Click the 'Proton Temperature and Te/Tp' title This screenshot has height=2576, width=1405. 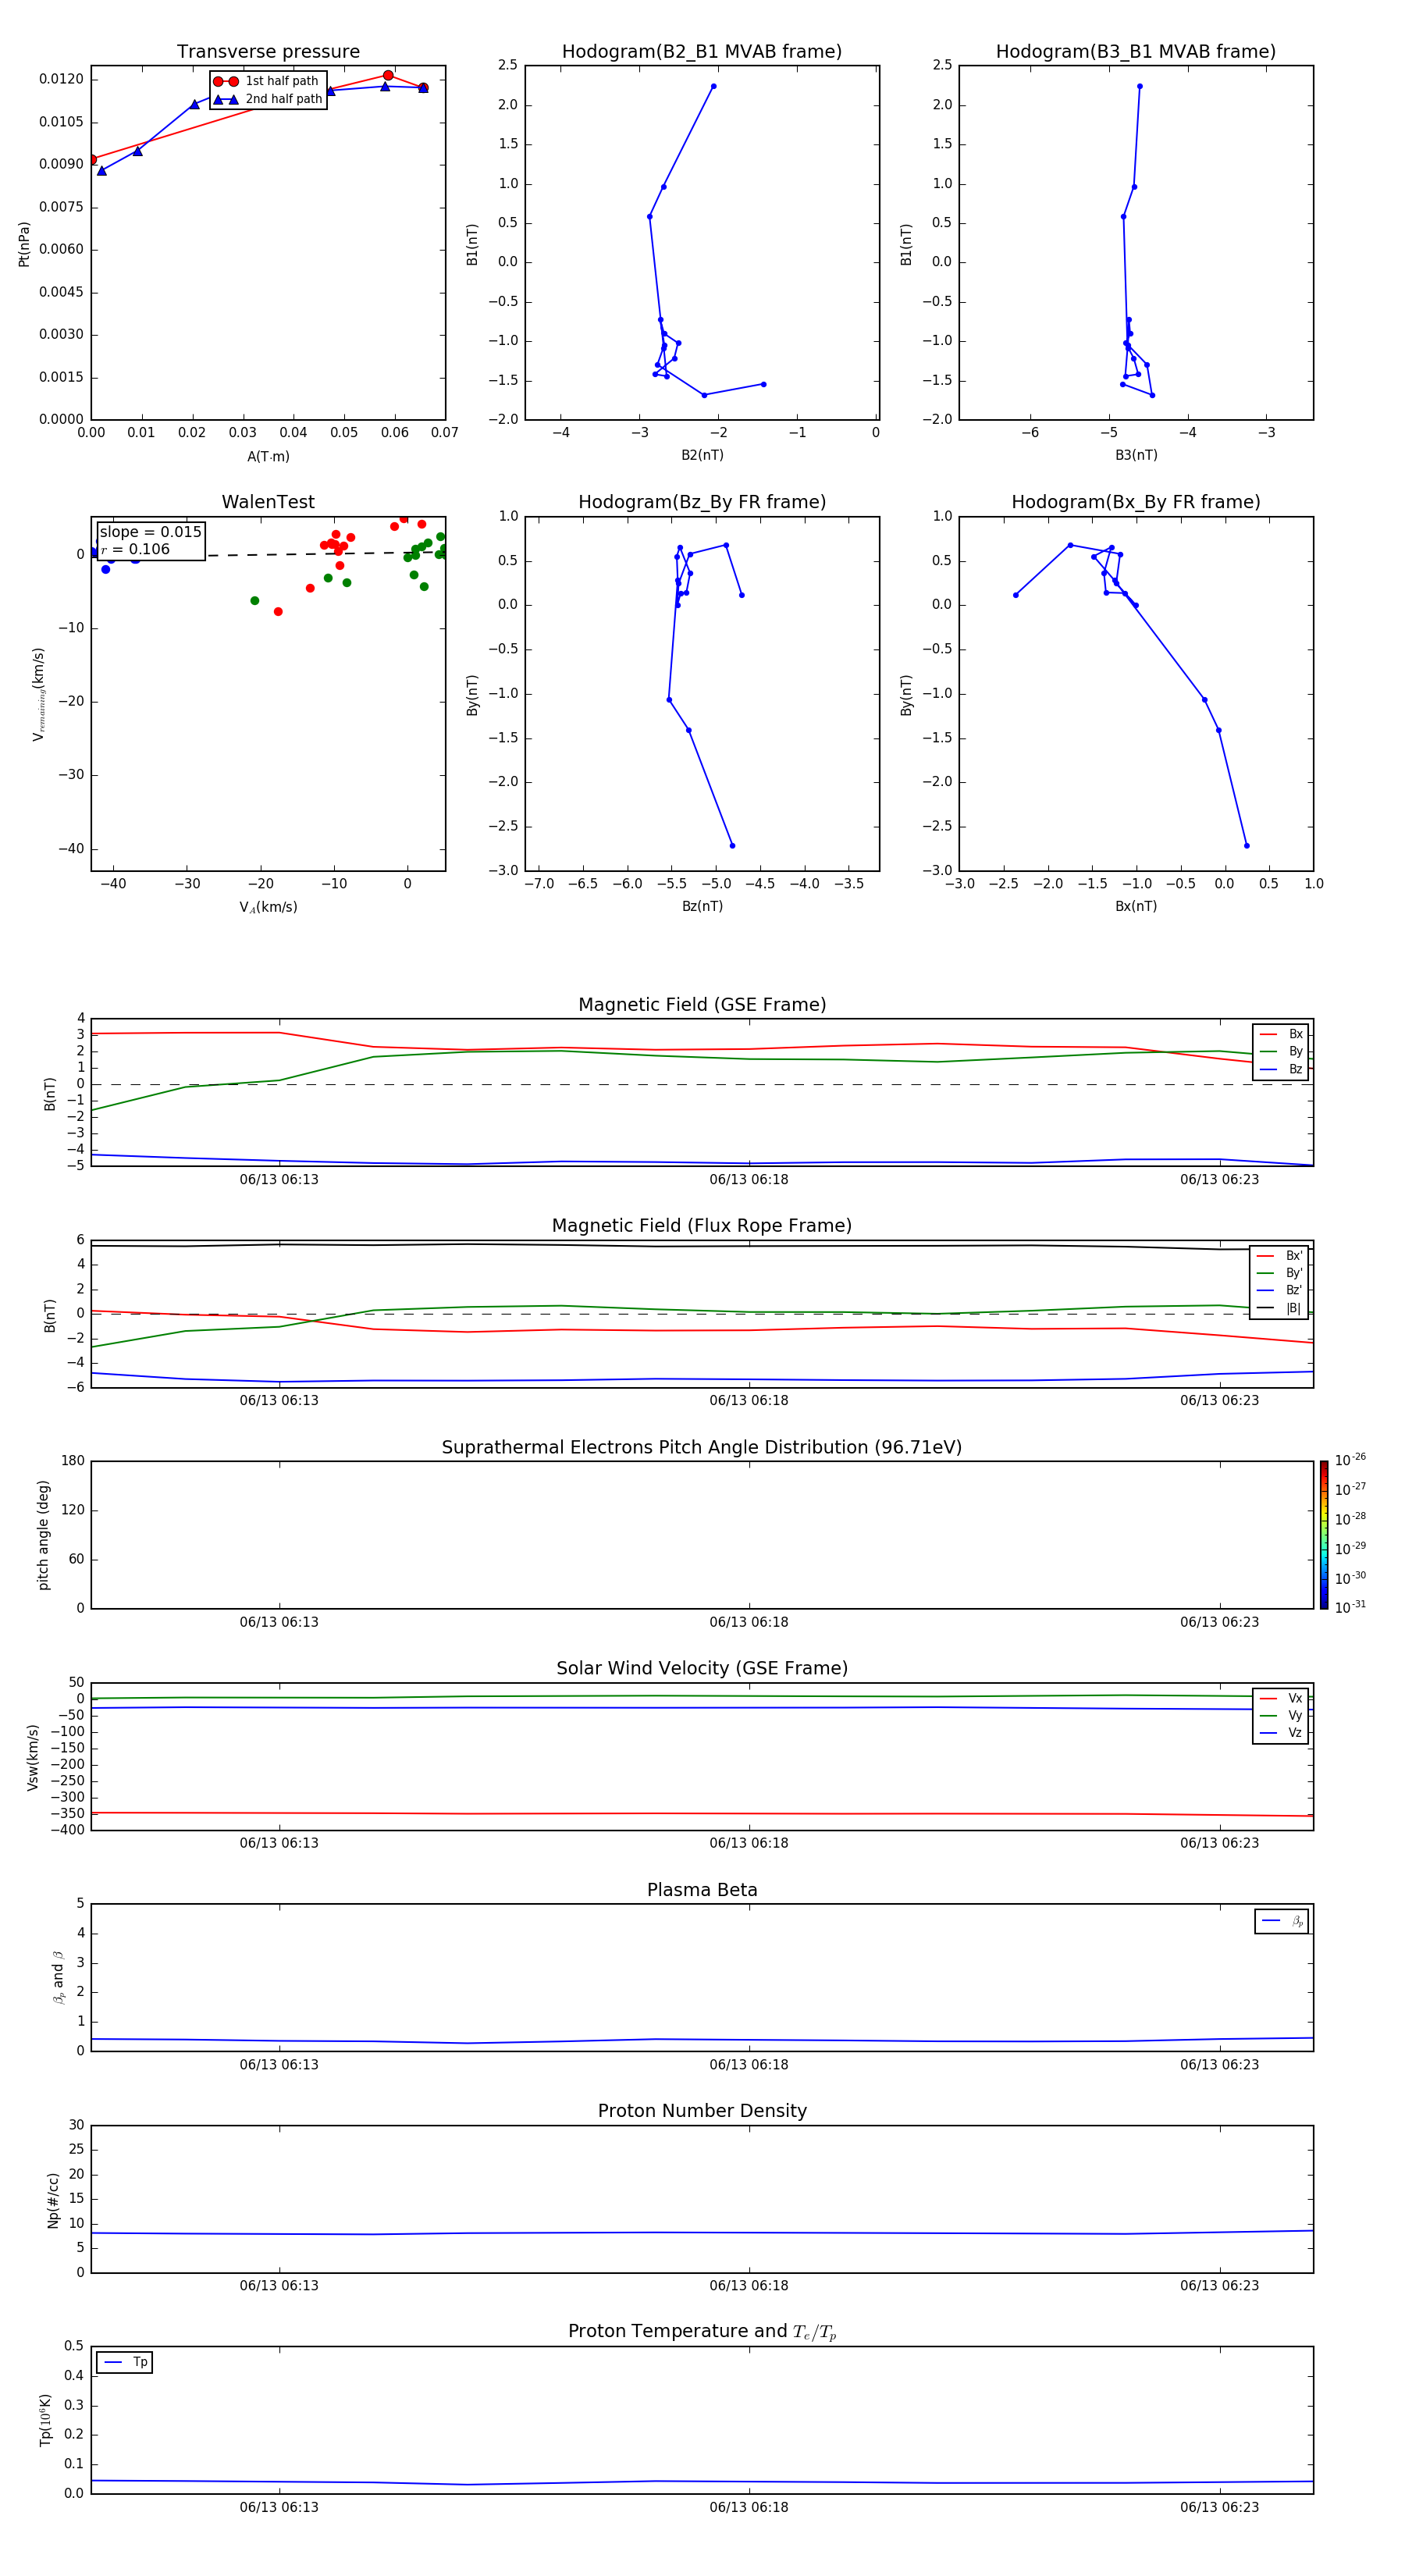click(702, 2332)
